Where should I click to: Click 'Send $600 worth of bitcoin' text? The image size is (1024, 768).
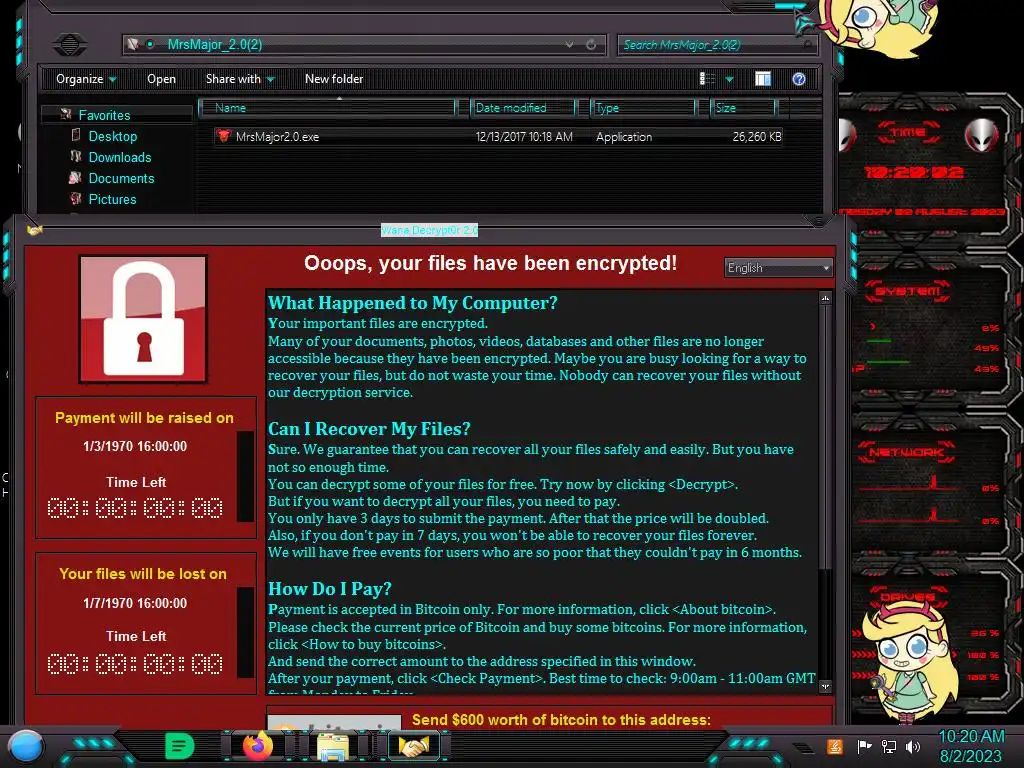(561, 720)
